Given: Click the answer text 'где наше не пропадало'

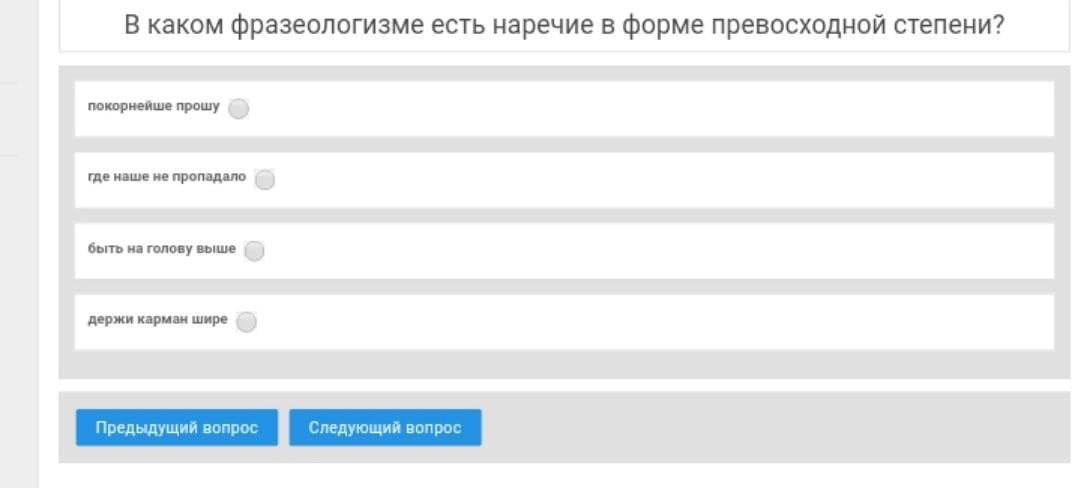Looking at the screenshot, I should [166, 177].
